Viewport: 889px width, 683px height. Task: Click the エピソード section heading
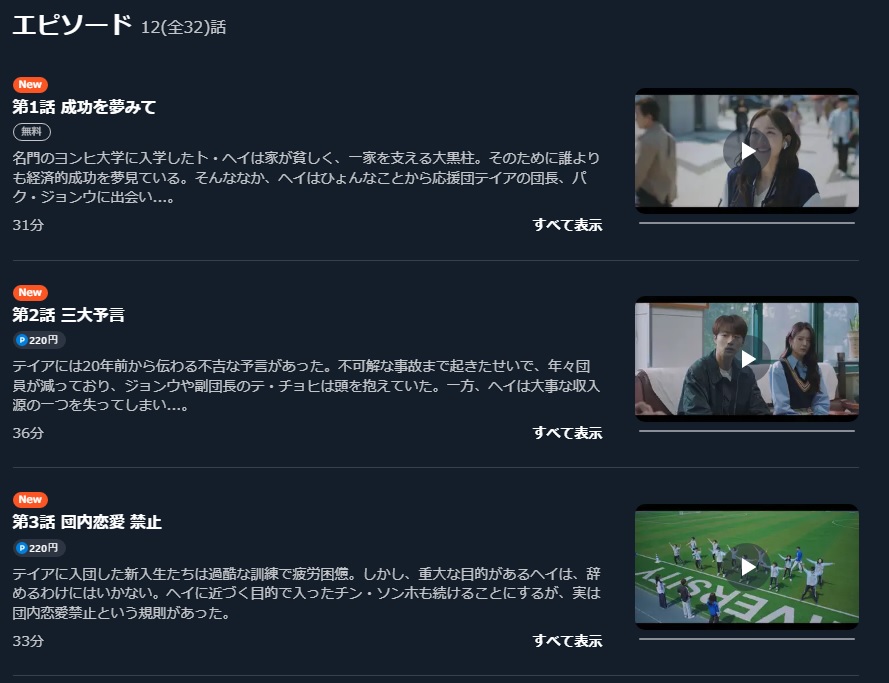pos(72,26)
